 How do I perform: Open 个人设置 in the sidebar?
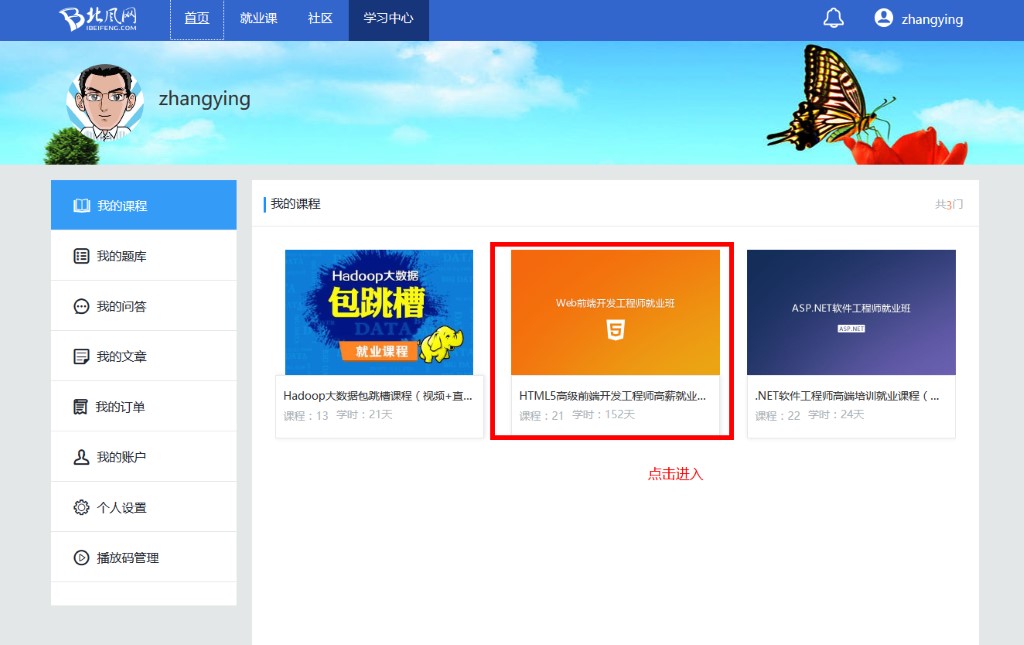click(x=144, y=507)
